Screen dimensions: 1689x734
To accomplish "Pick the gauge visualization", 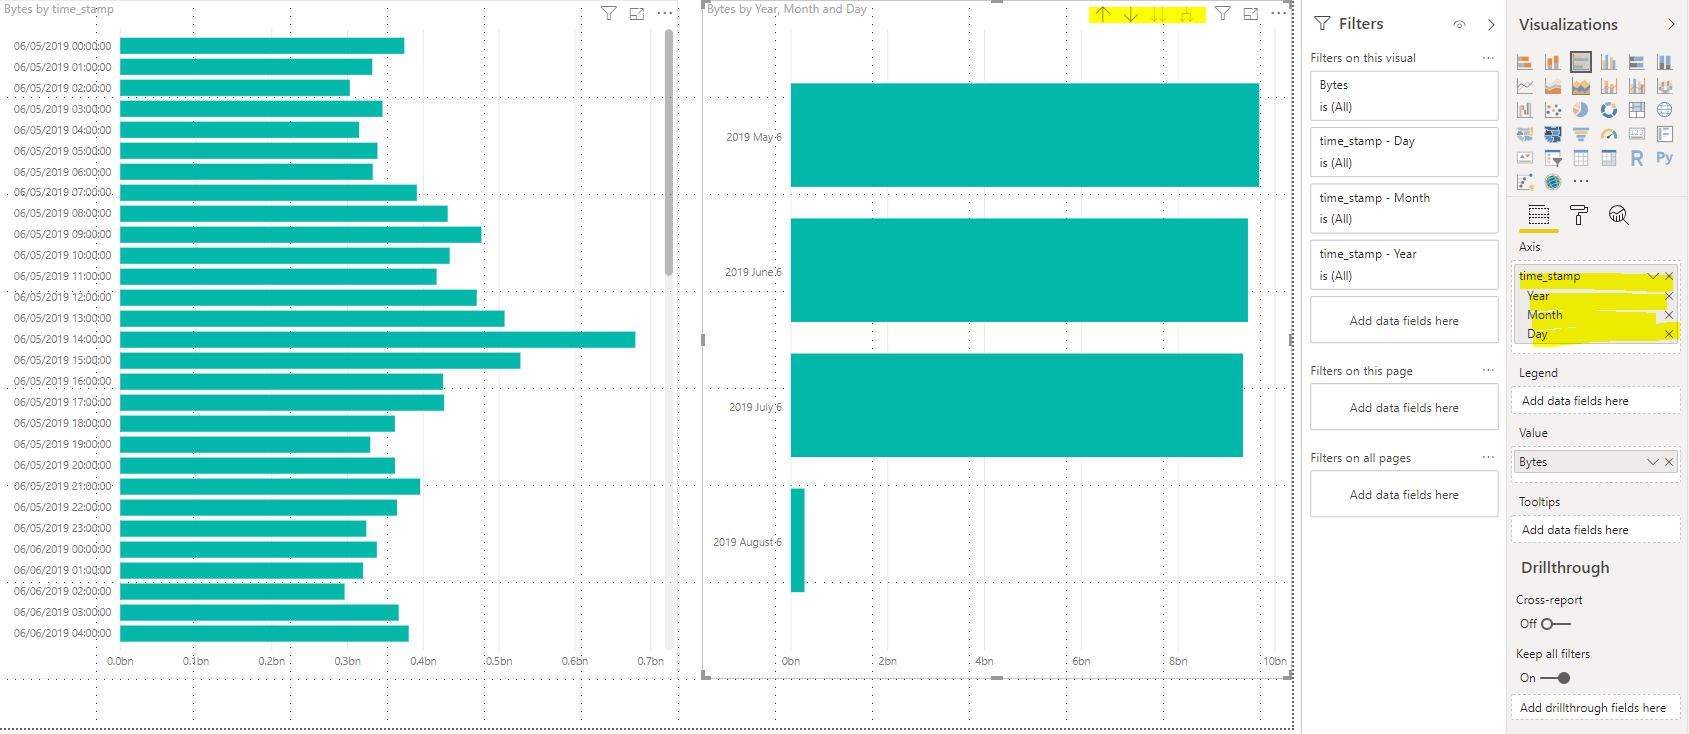I will (1608, 134).
